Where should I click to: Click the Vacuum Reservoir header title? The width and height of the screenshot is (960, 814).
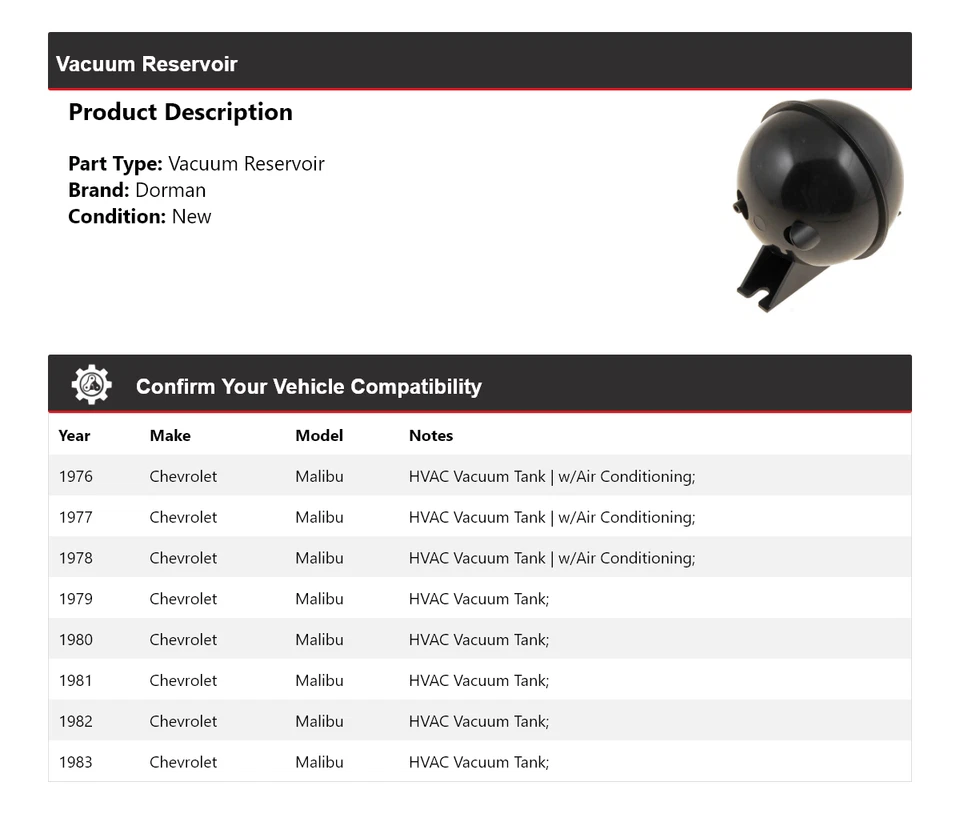(x=147, y=64)
